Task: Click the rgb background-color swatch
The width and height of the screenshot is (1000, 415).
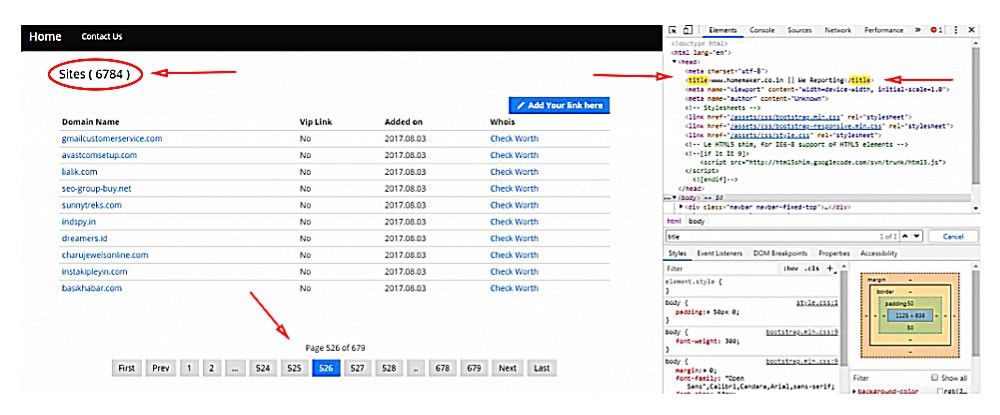Action: click(x=939, y=390)
